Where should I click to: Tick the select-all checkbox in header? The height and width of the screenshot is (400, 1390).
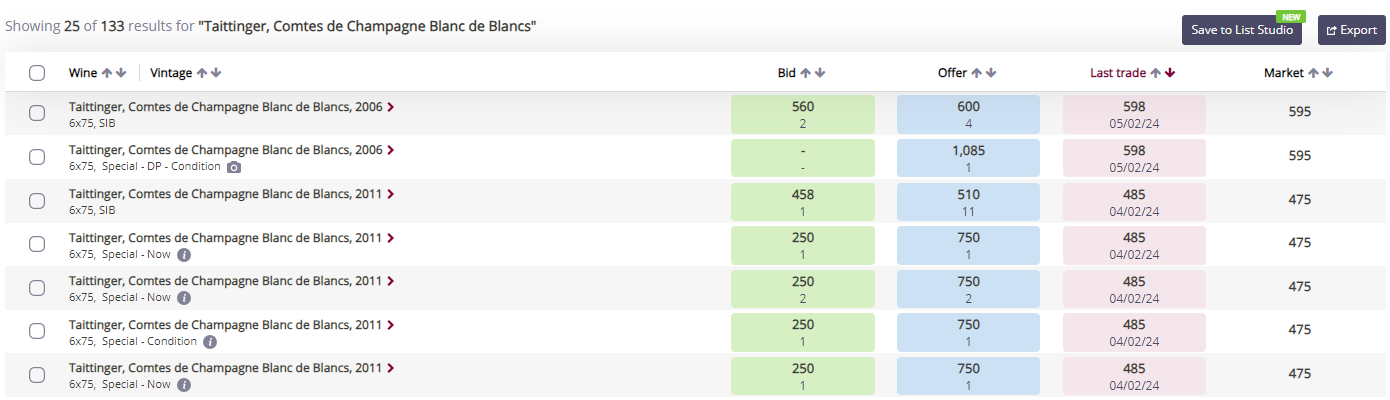pyautogui.click(x=37, y=73)
